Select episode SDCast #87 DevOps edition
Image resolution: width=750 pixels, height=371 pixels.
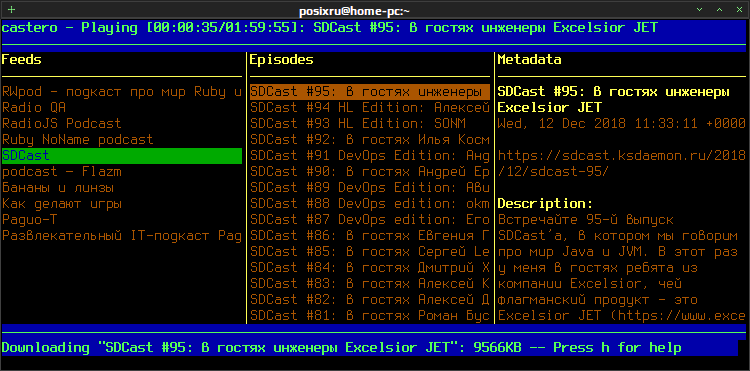[x=370, y=220]
